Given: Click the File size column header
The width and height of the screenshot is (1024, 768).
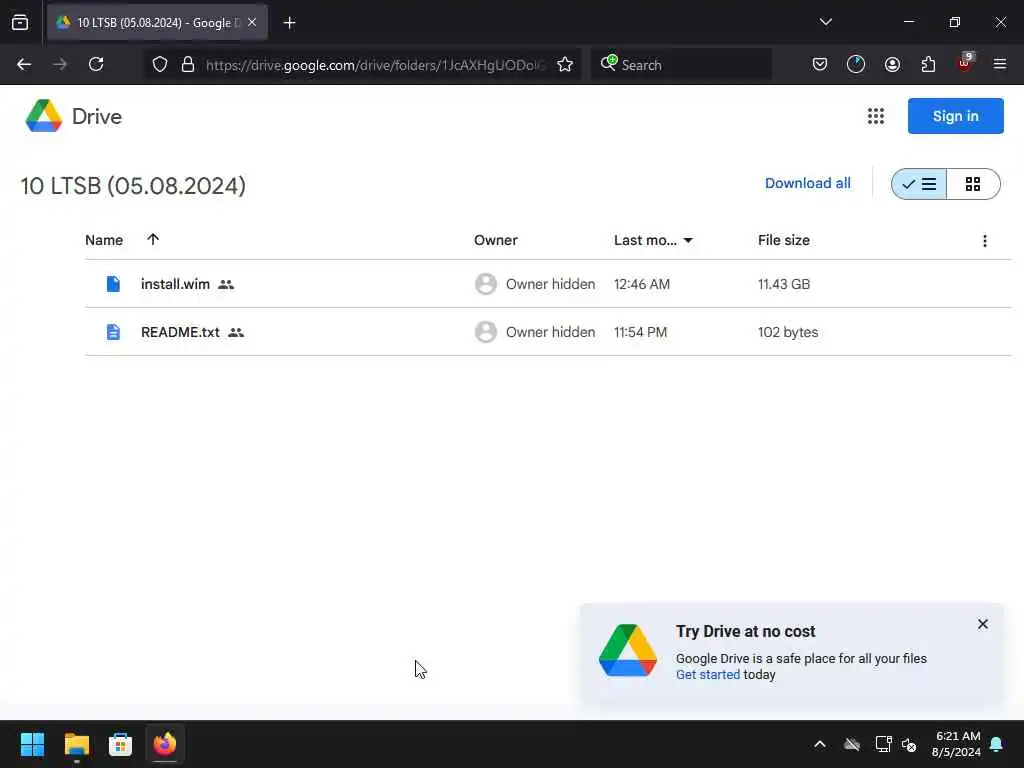Looking at the screenshot, I should tap(784, 240).
